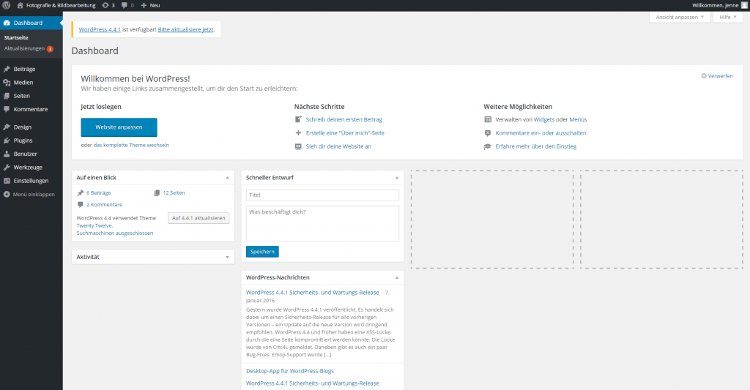
Task: Open the WordPress logo menu
Action: pyautogui.click(x=6, y=5)
